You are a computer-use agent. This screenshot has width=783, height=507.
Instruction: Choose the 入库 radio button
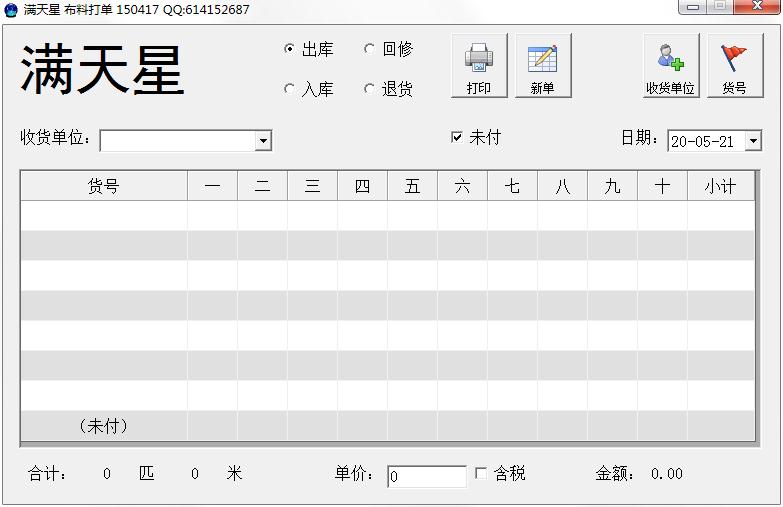point(290,89)
